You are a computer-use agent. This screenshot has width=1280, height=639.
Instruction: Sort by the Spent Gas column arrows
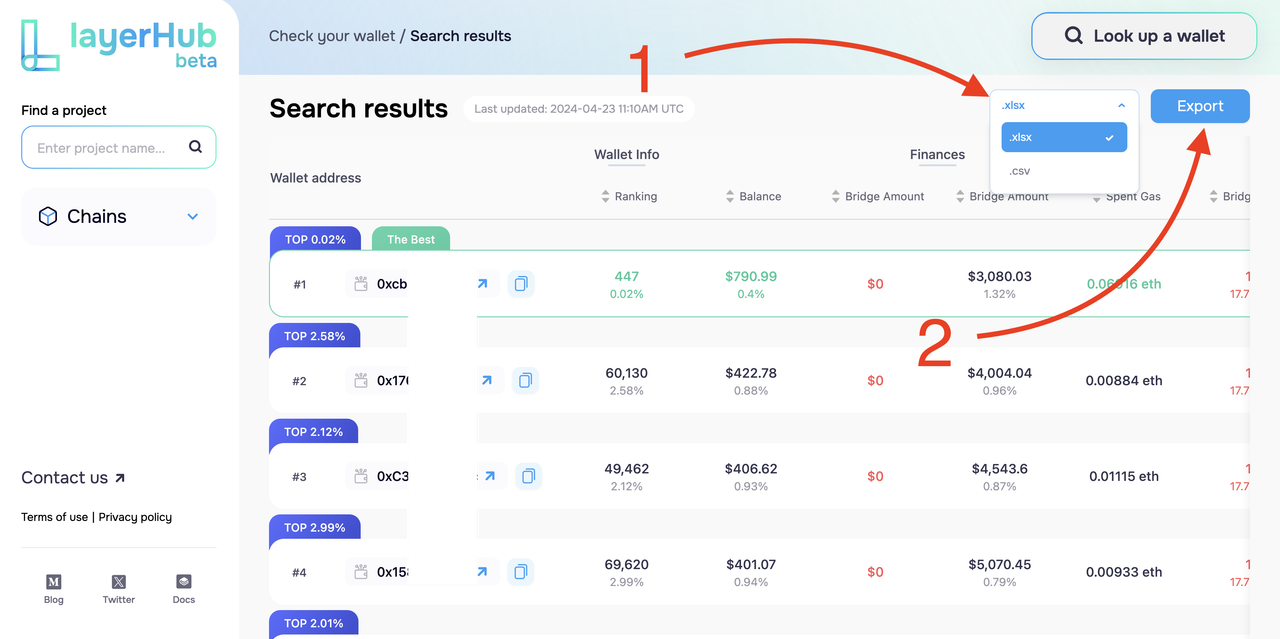1097,197
